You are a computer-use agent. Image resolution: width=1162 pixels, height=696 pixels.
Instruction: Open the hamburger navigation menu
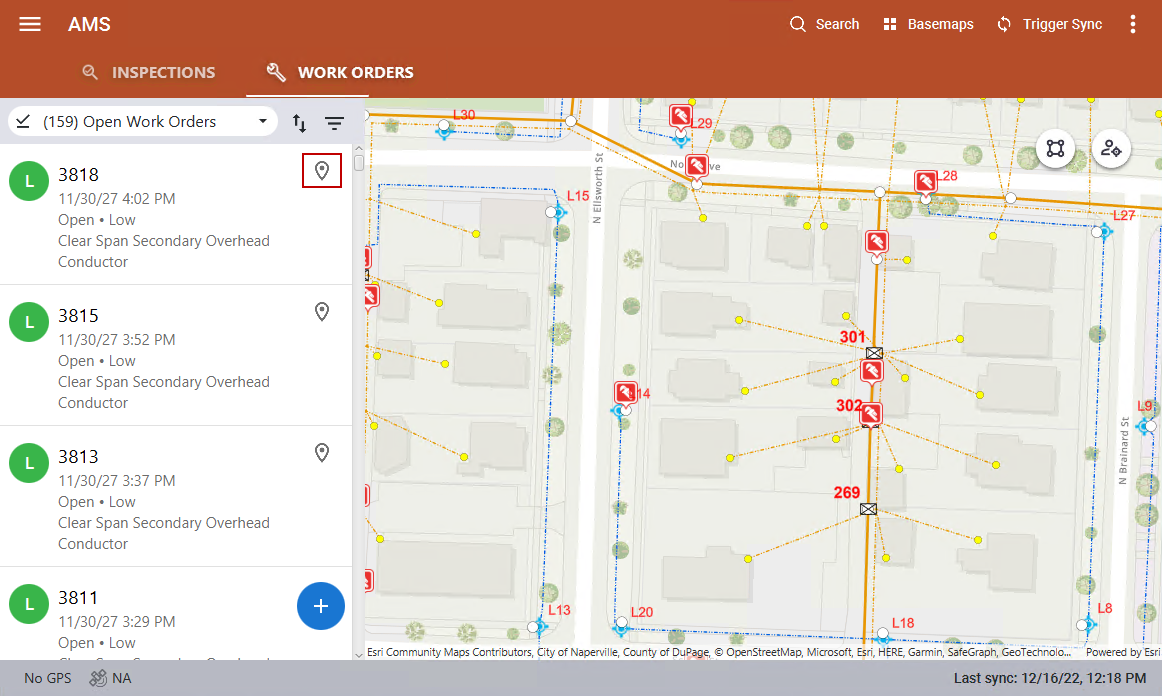pyautogui.click(x=30, y=24)
